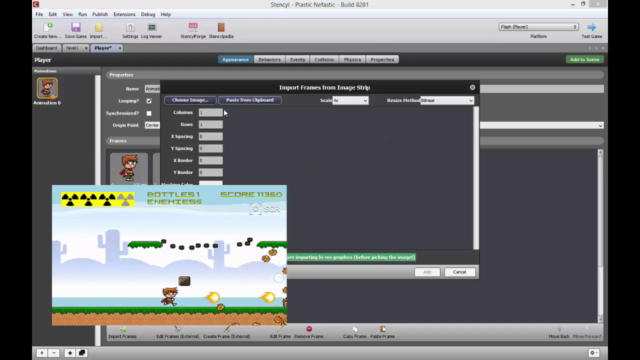Screen dimensions: 640x360
Task: Open the Edit menu
Action: point(53,14)
